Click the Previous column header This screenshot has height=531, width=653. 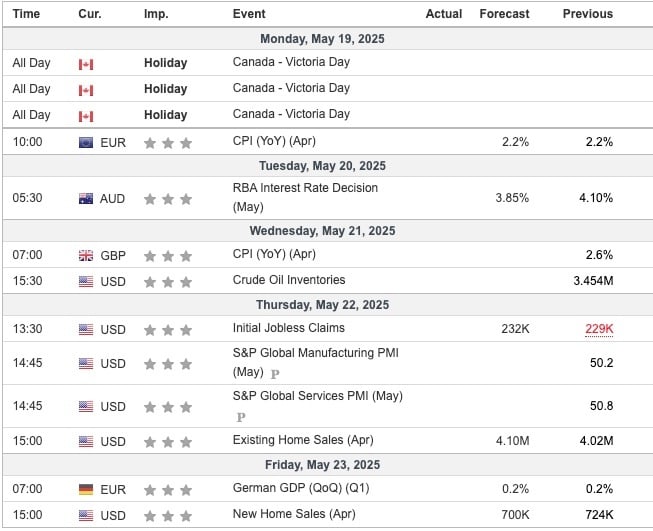[588, 14]
